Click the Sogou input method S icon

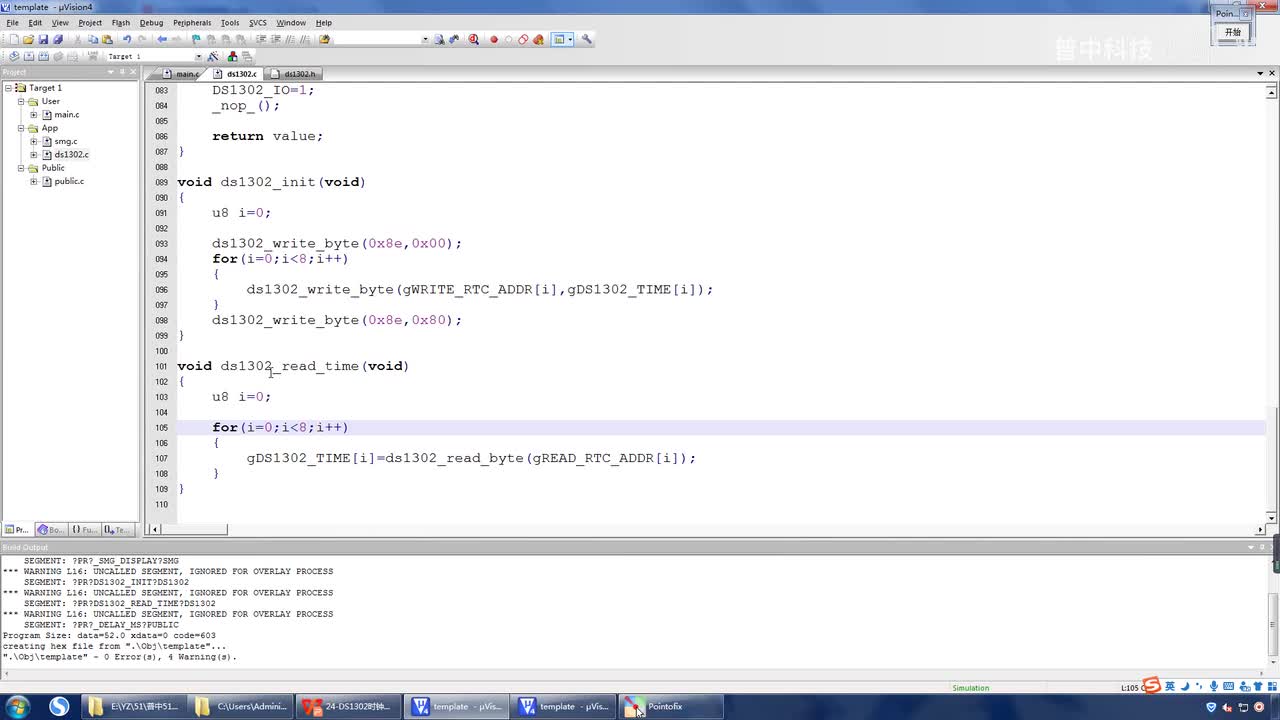click(x=1152, y=685)
